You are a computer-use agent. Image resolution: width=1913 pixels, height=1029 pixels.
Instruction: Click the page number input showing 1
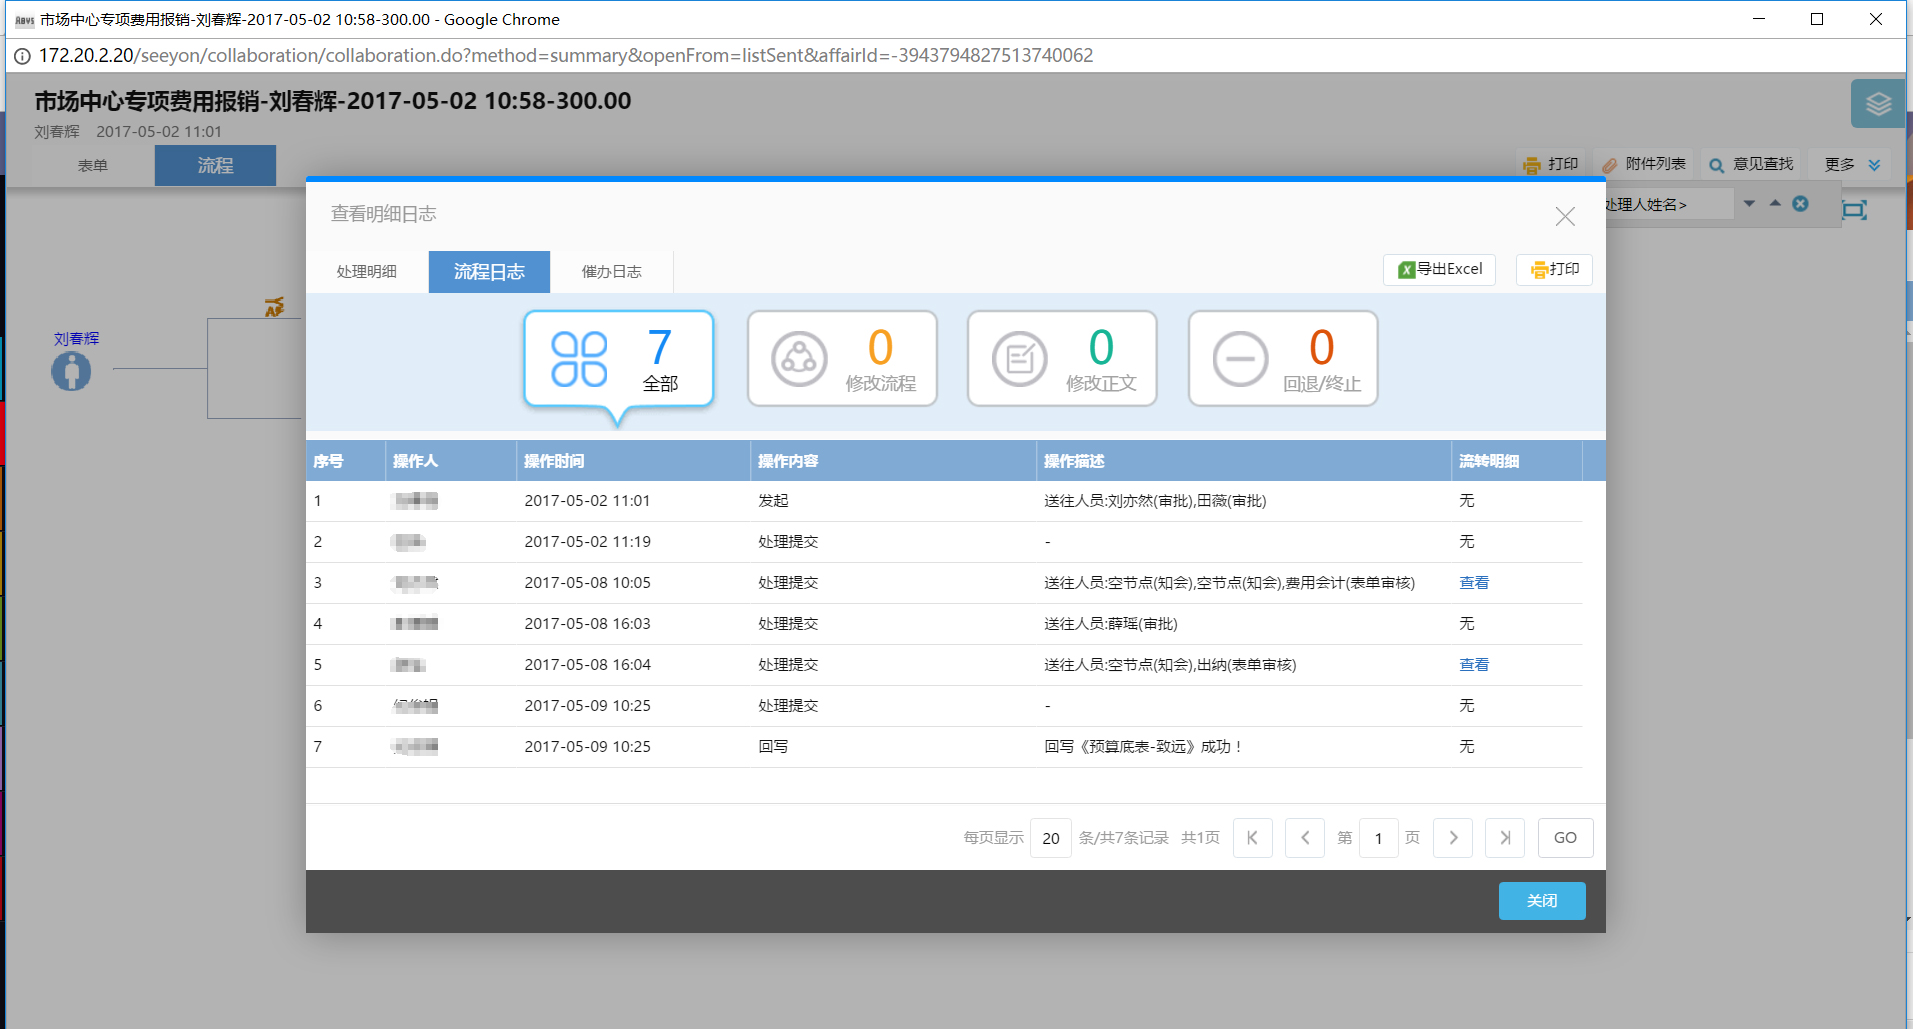(1378, 838)
